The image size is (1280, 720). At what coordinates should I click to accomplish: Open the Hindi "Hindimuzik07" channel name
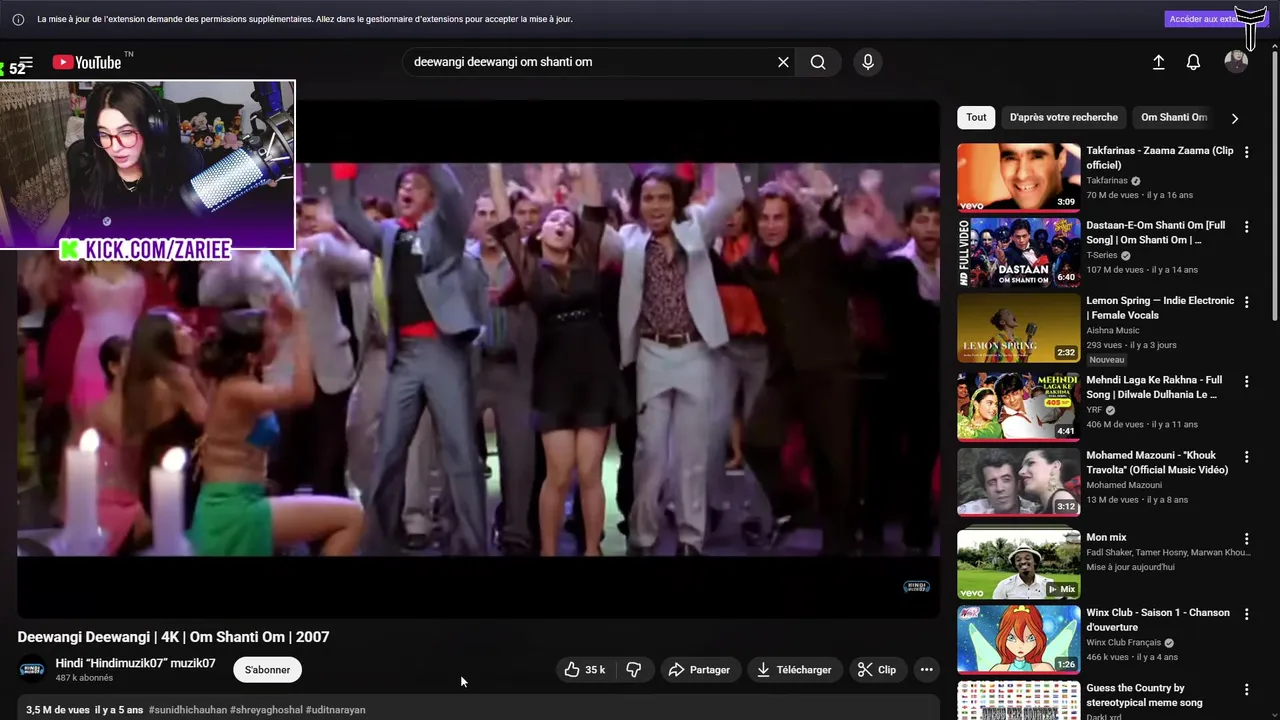tap(135, 664)
